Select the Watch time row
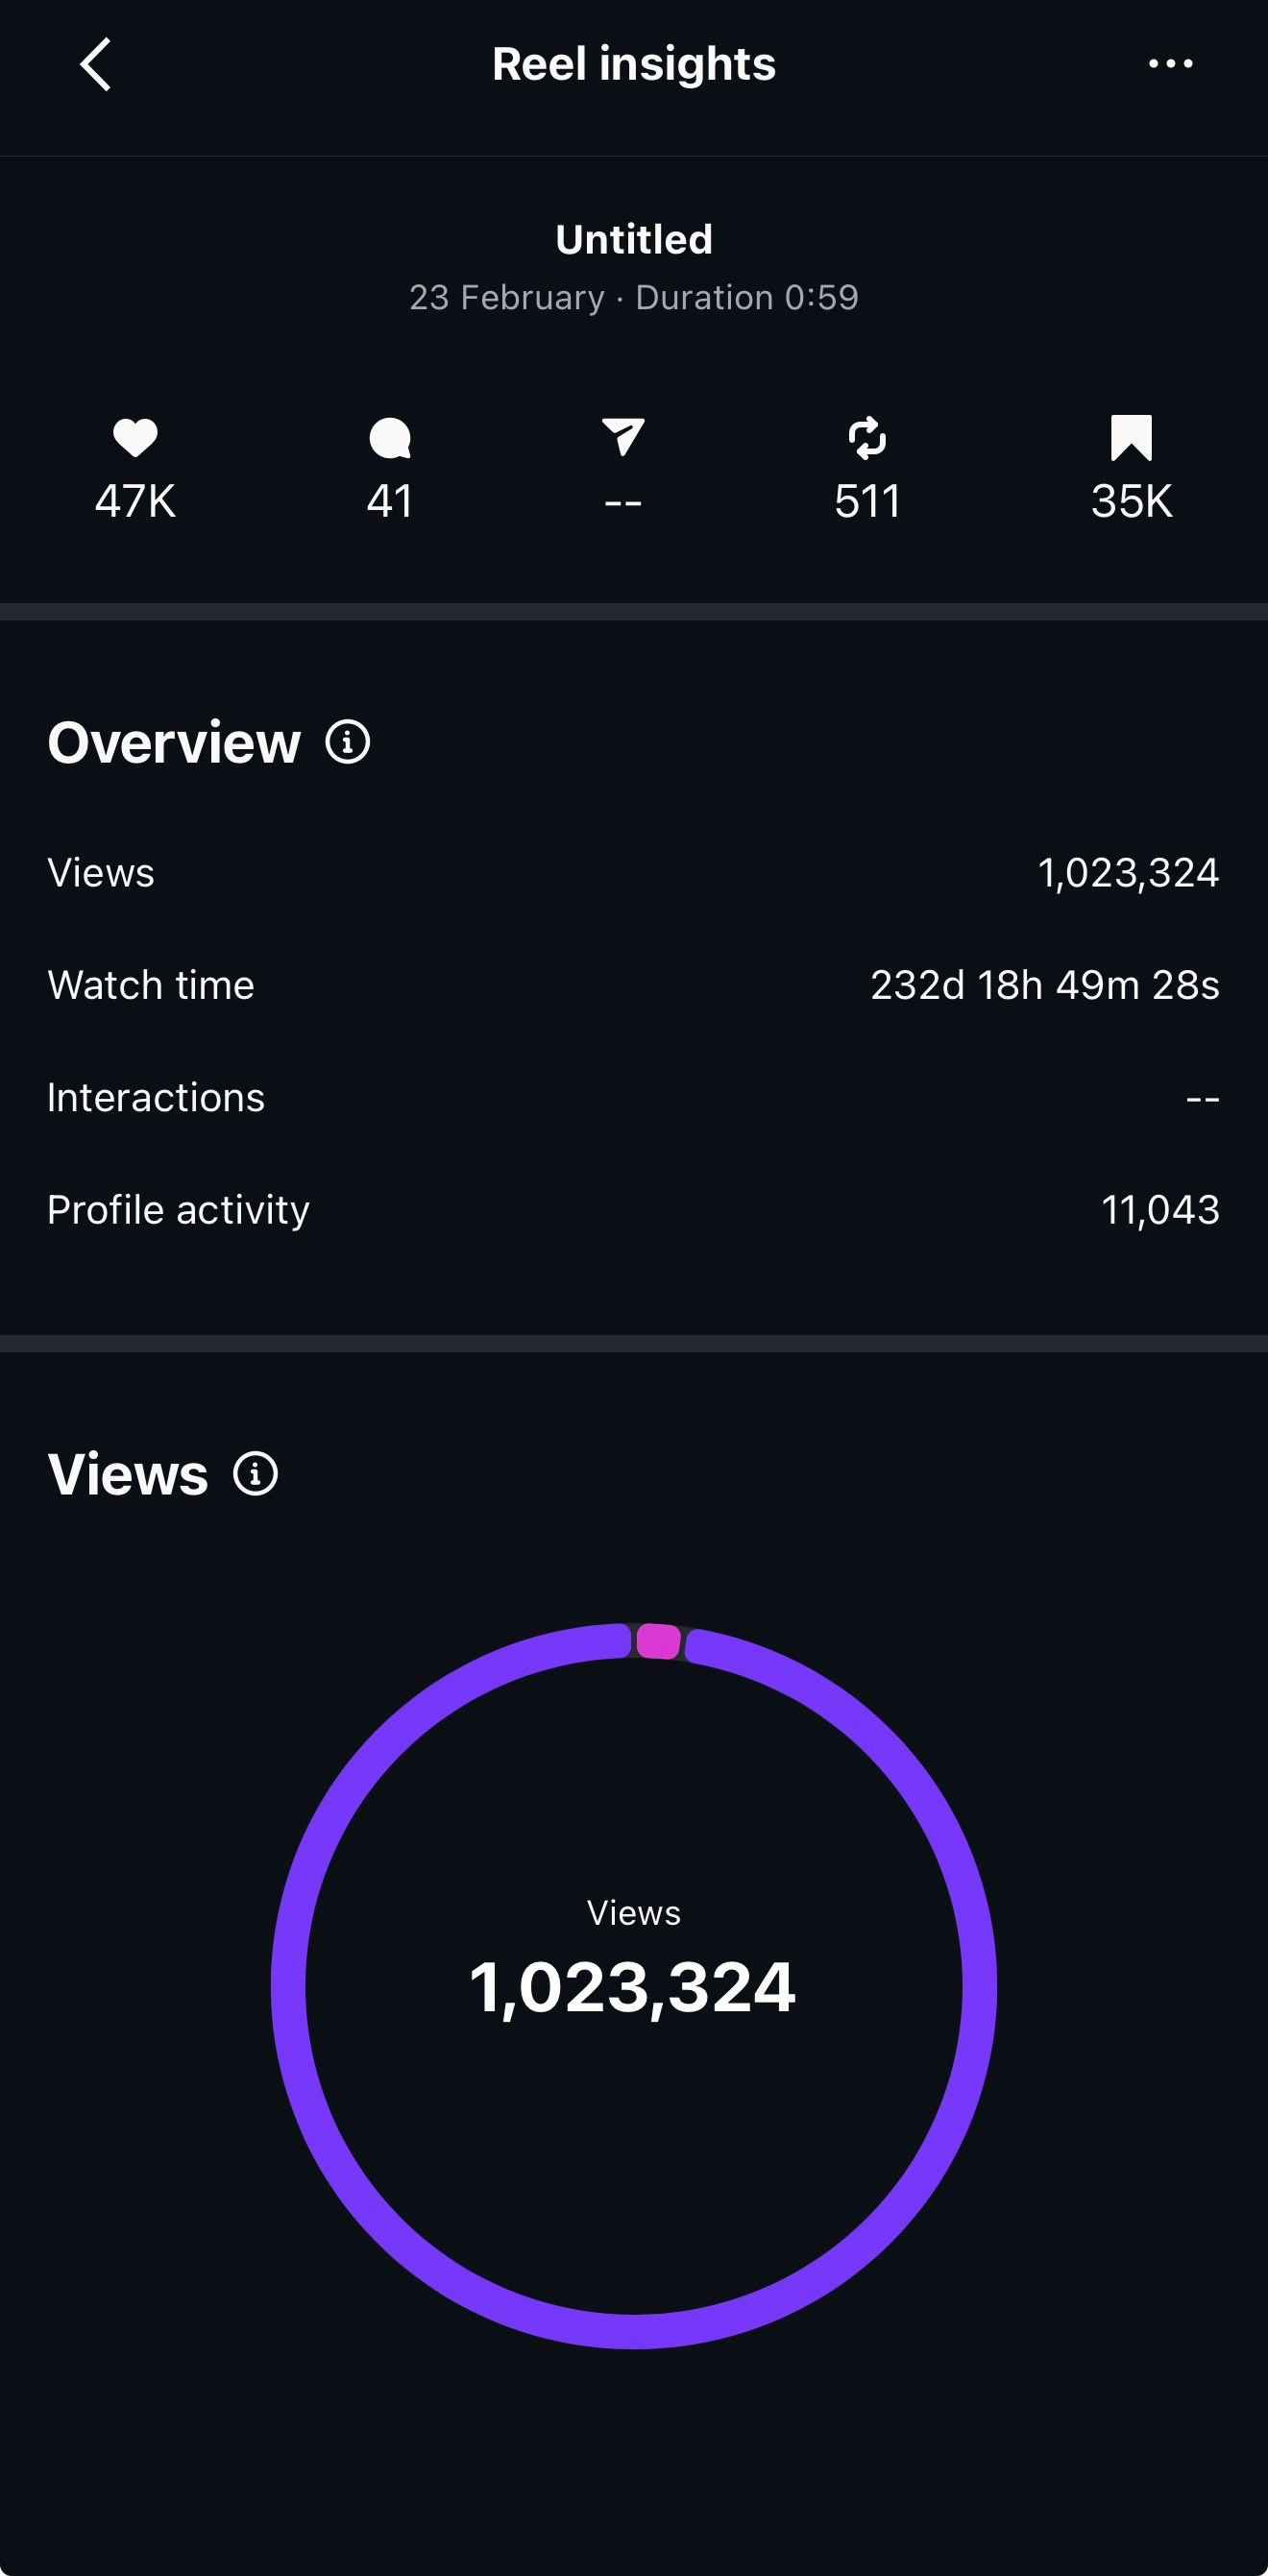The width and height of the screenshot is (1268, 2576). pyautogui.click(x=633, y=985)
